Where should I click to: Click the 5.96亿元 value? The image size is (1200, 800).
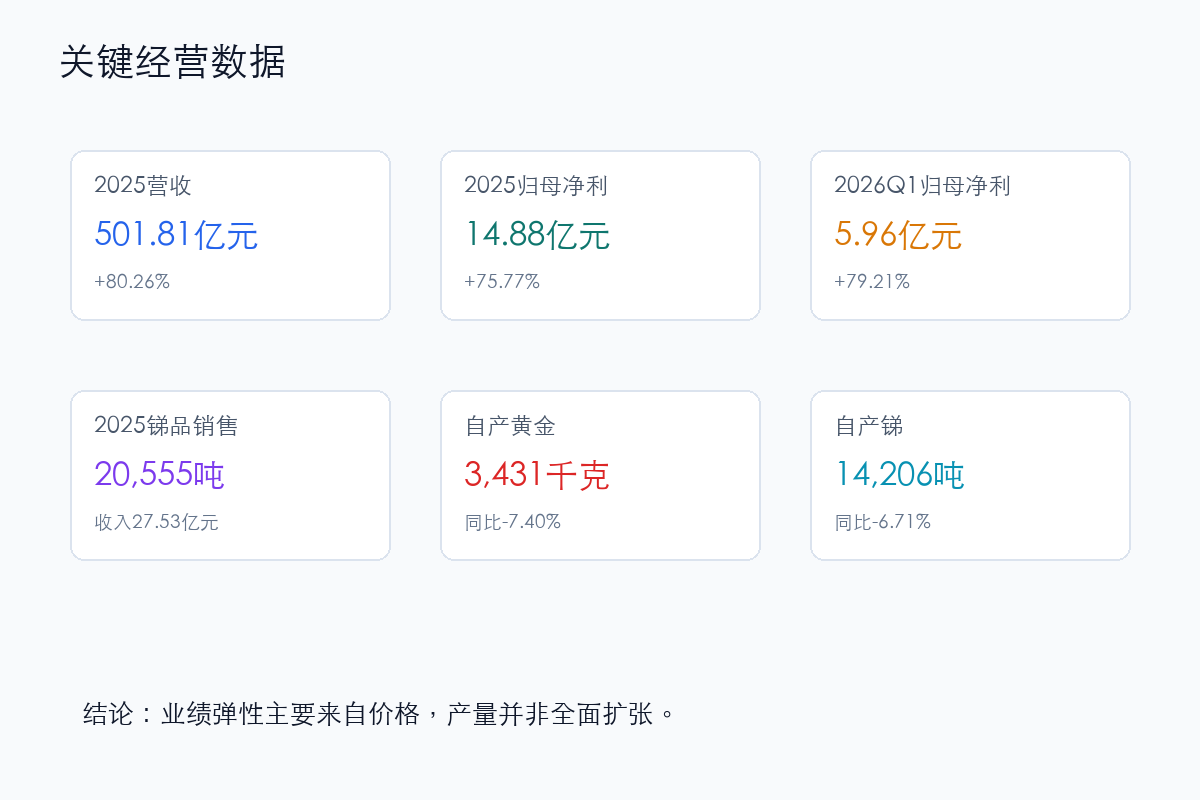click(x=898, y=235)
